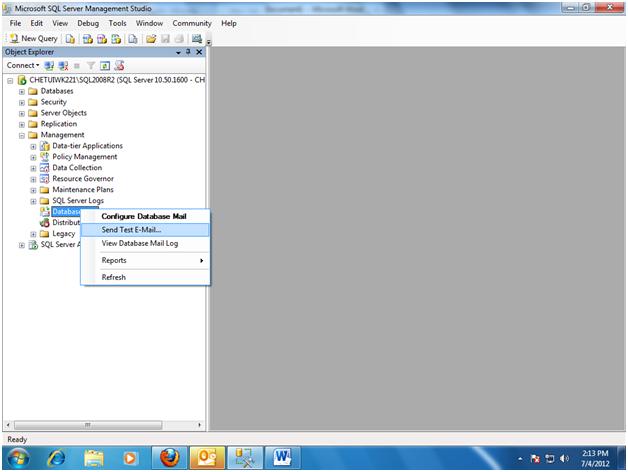Open the Community menu
This screenshot has height=472, width=628.
click(192, 23)
